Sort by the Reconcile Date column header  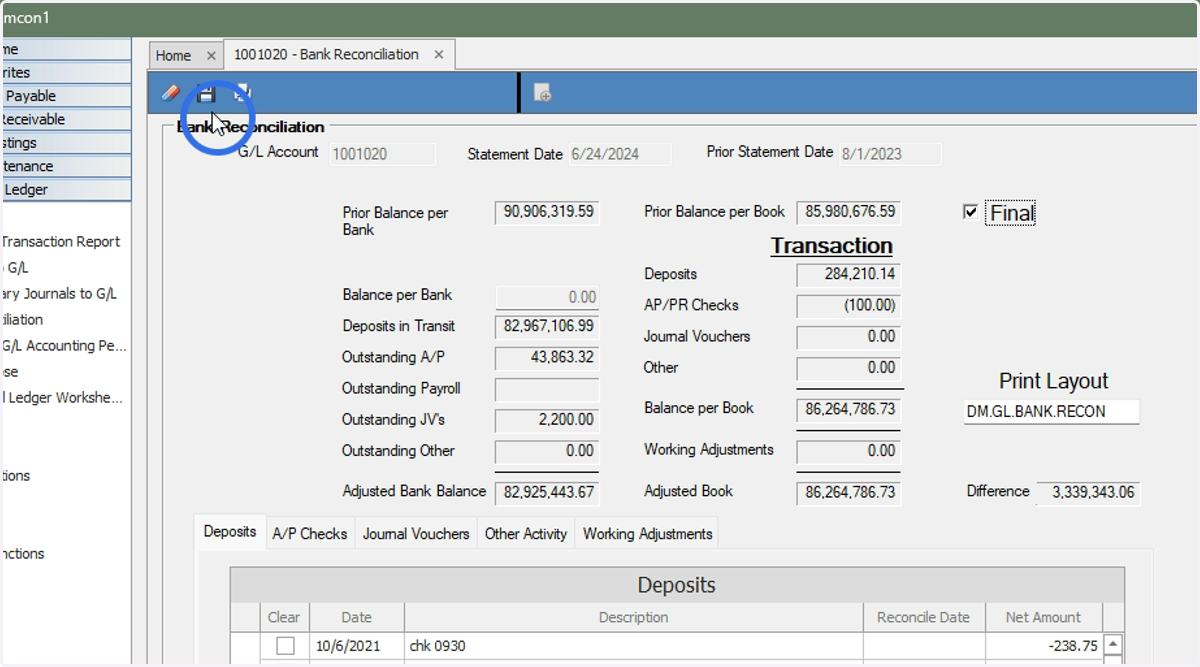[x=924, y=617]
